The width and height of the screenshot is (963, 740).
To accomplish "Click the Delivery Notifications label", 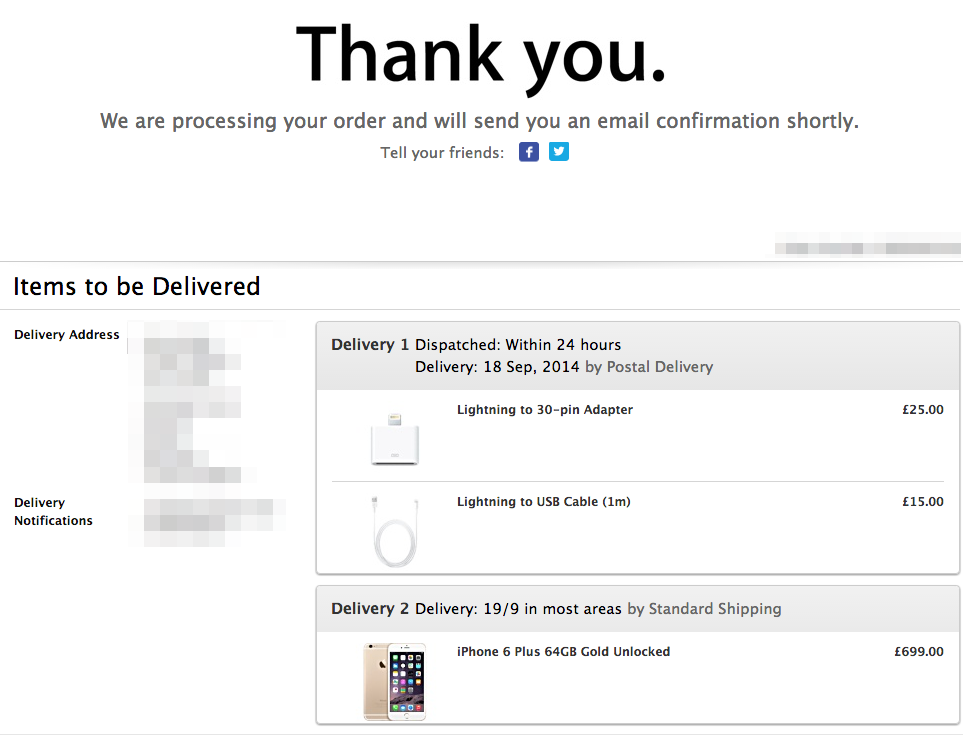I will 53,512.
